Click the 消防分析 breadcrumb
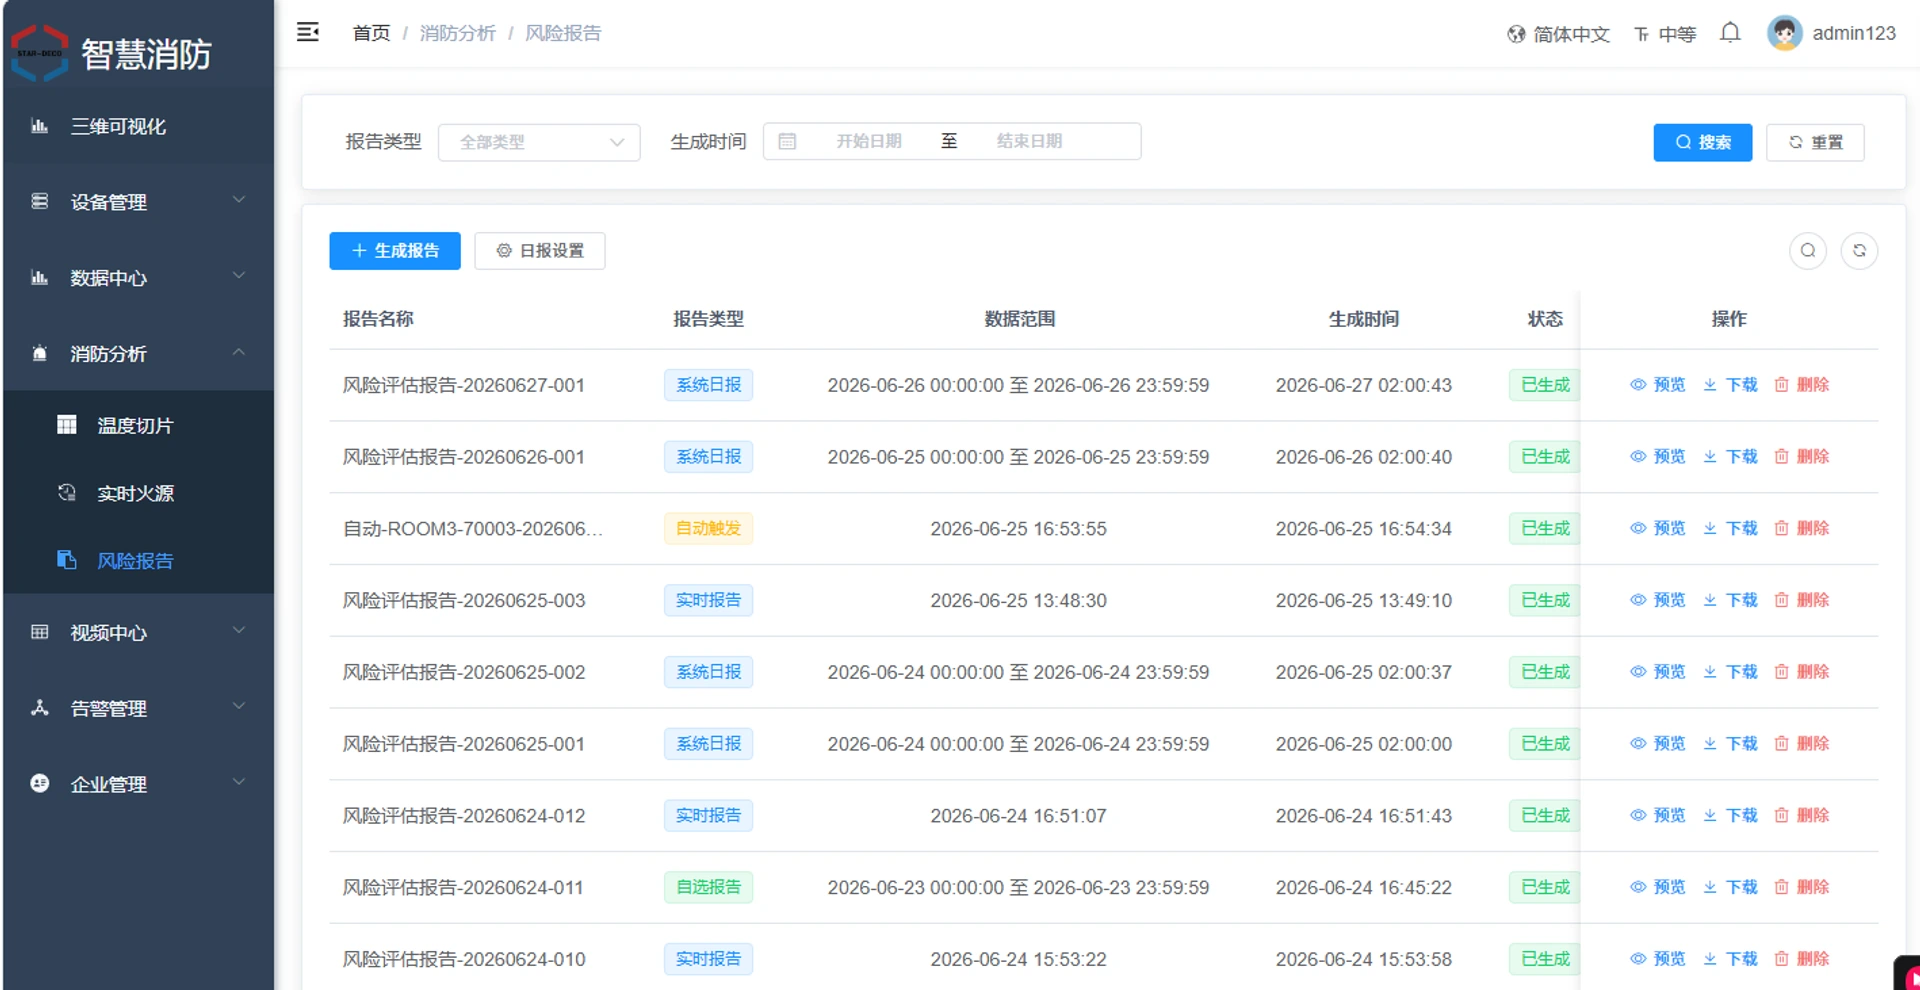Image resolution: width=1920 pixels, height=990 pixels. pyautogui.click(x=457, y=33)
